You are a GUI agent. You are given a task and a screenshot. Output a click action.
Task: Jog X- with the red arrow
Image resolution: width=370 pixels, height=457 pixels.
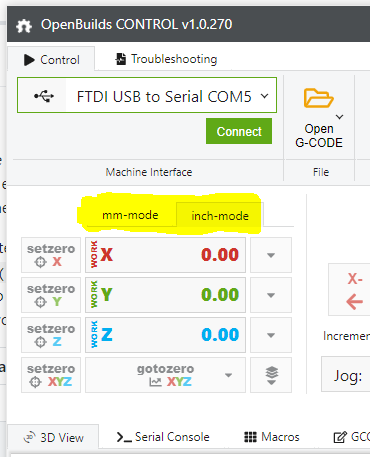[350, 289]
